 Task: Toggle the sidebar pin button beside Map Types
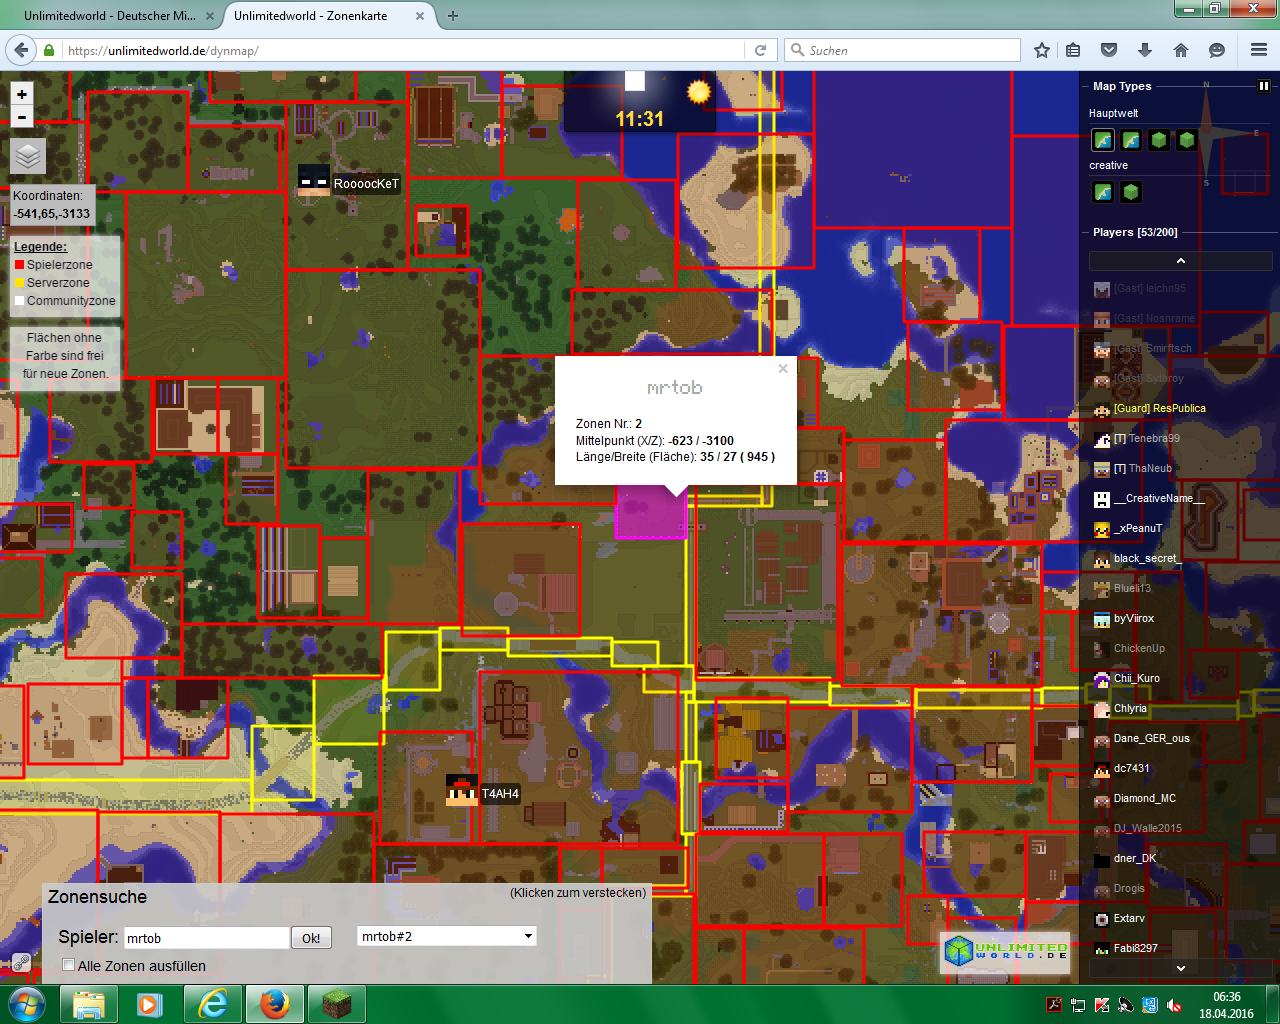(x=1263, y=87)
